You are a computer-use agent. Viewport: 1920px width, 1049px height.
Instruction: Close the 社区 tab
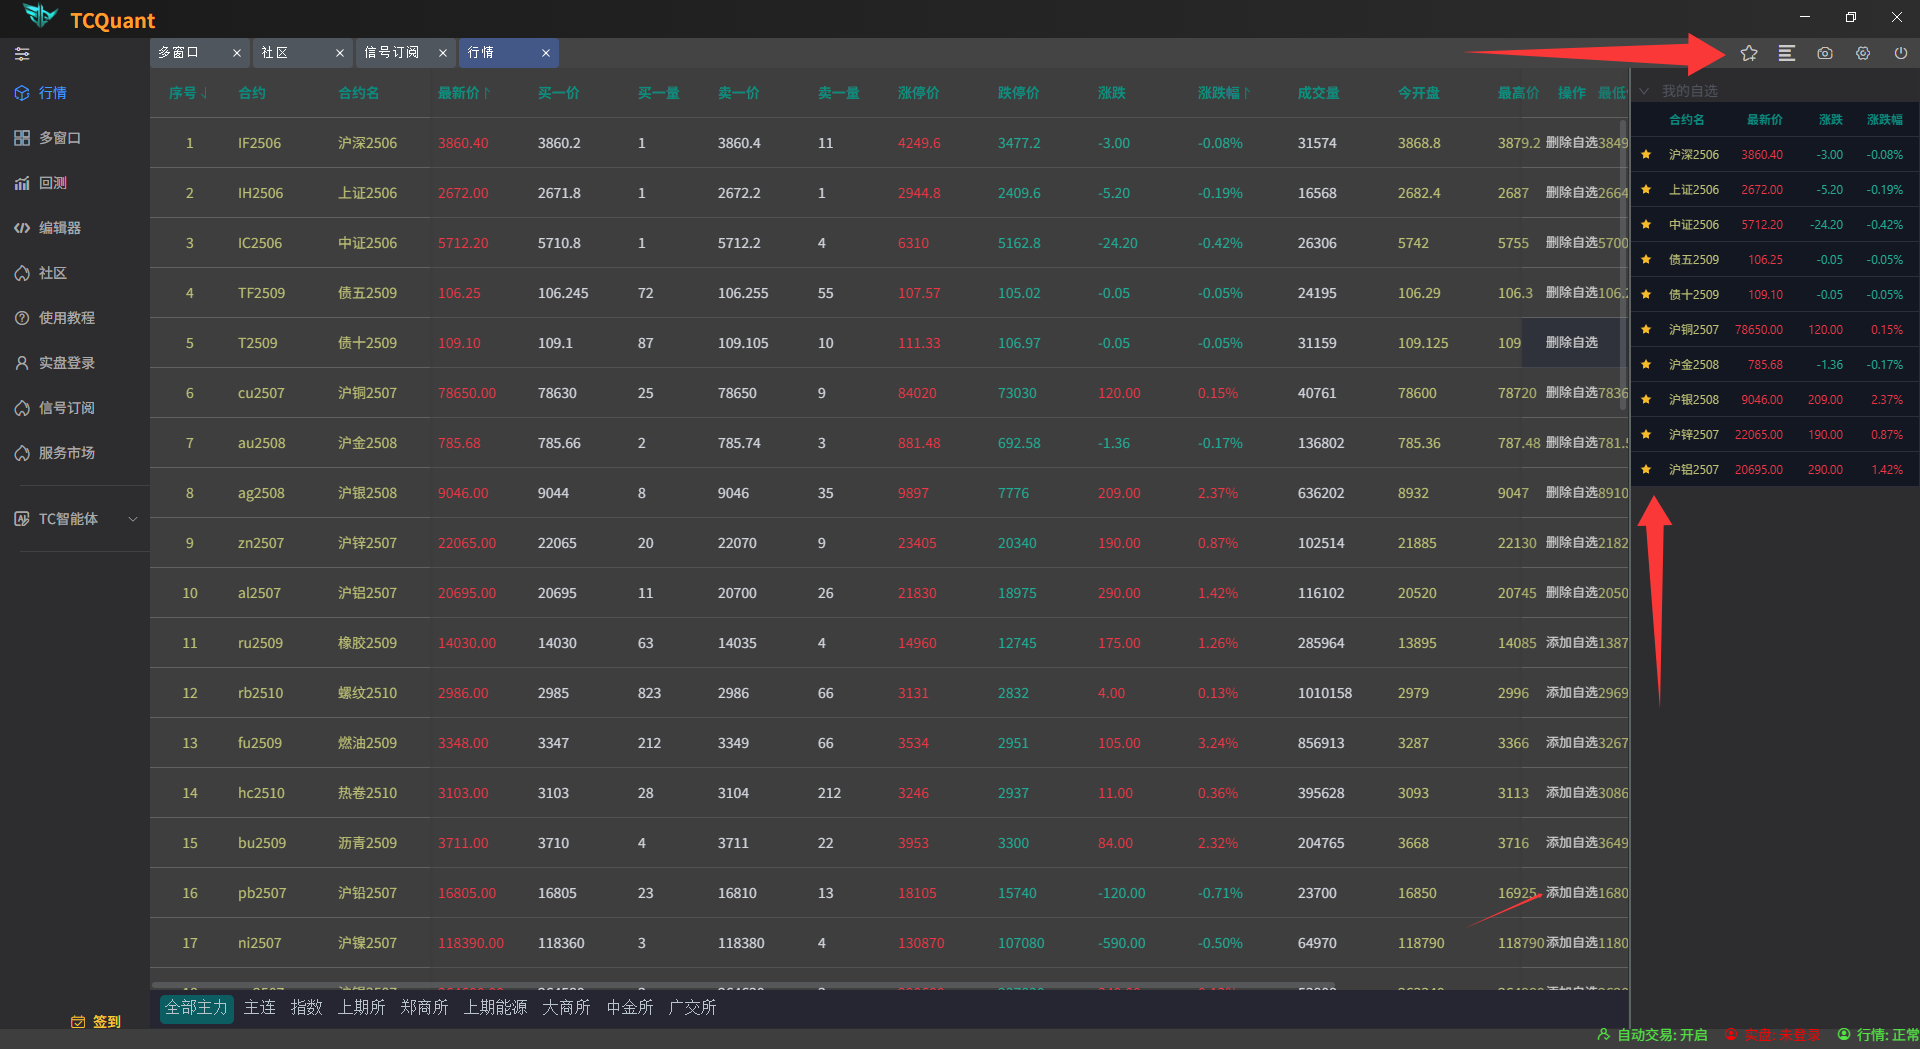[340, 53]
